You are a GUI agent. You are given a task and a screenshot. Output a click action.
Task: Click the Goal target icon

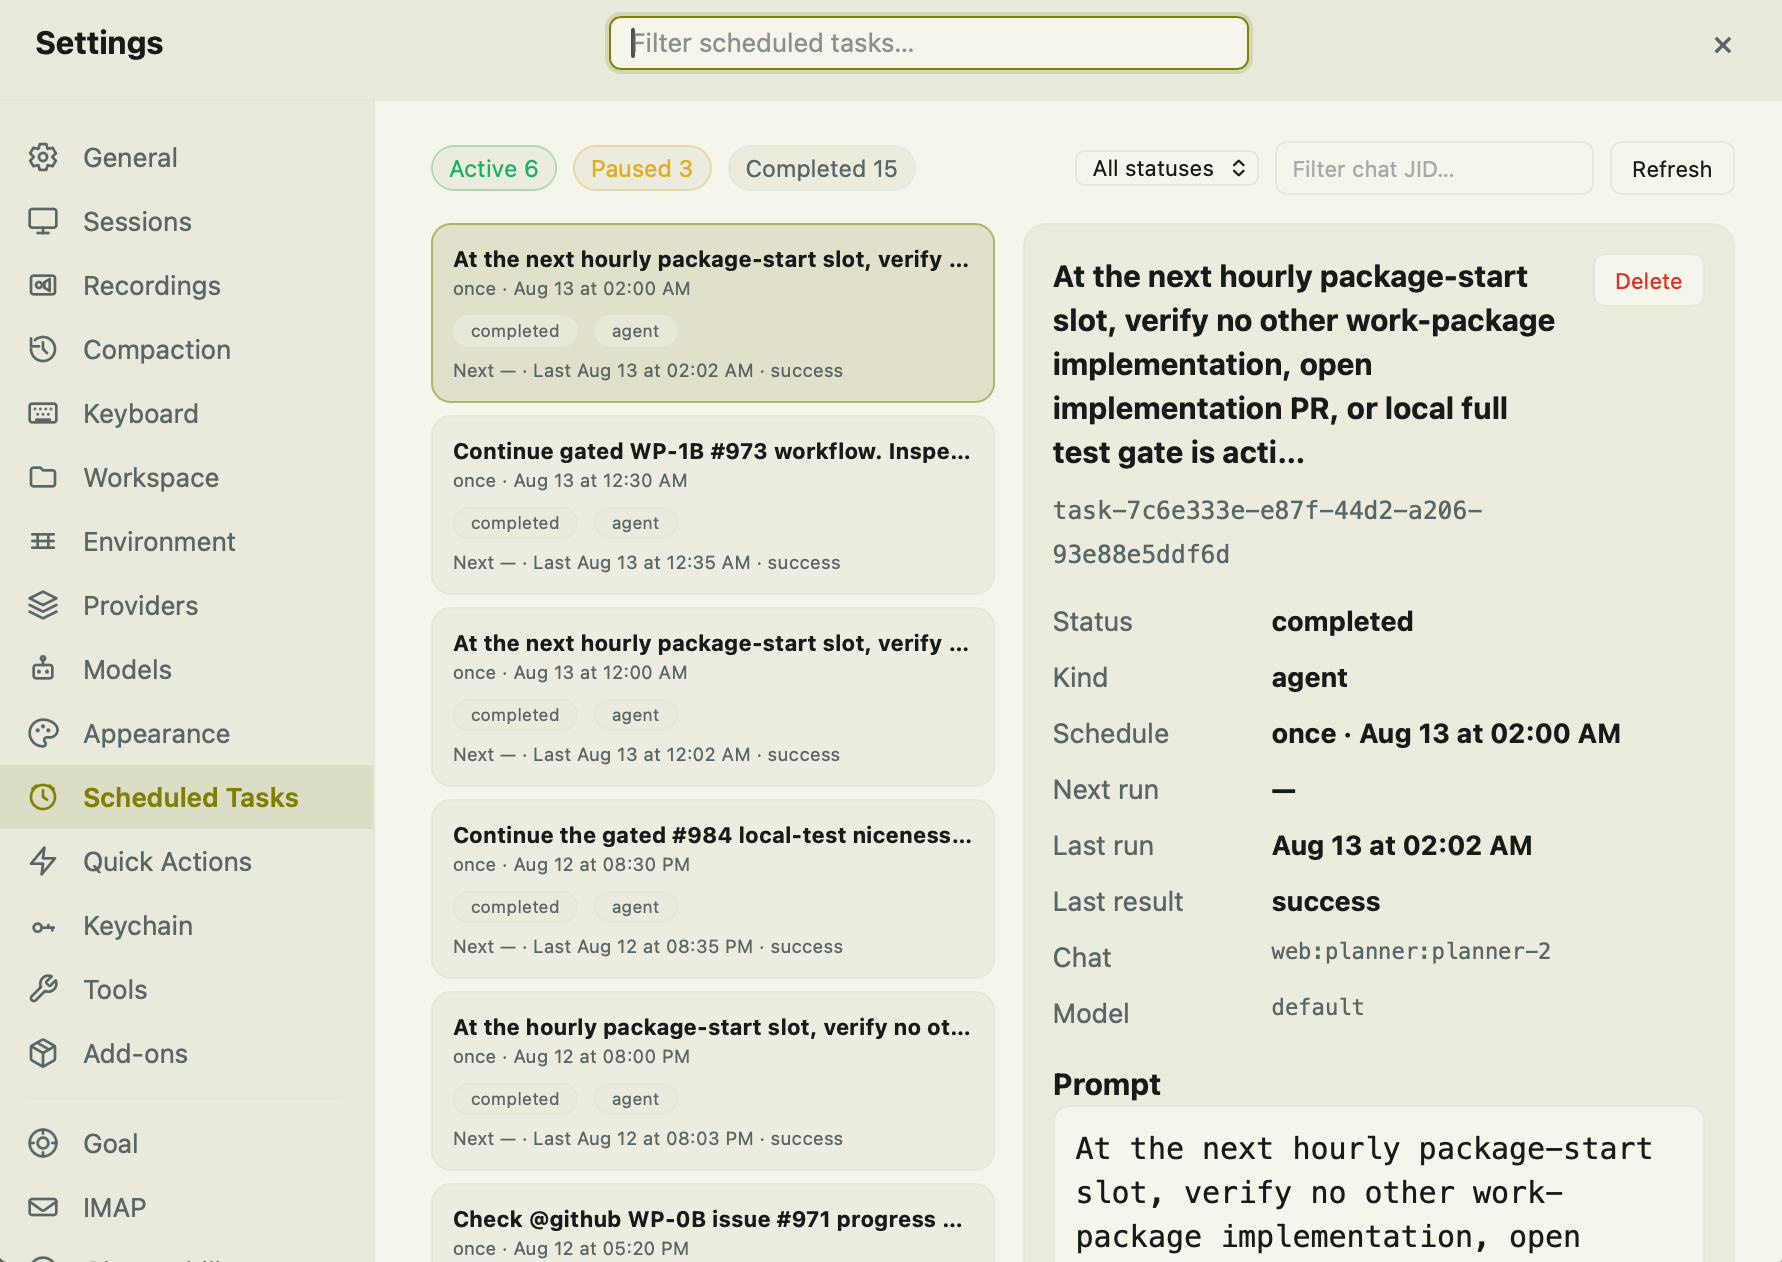pos(43,1143)
